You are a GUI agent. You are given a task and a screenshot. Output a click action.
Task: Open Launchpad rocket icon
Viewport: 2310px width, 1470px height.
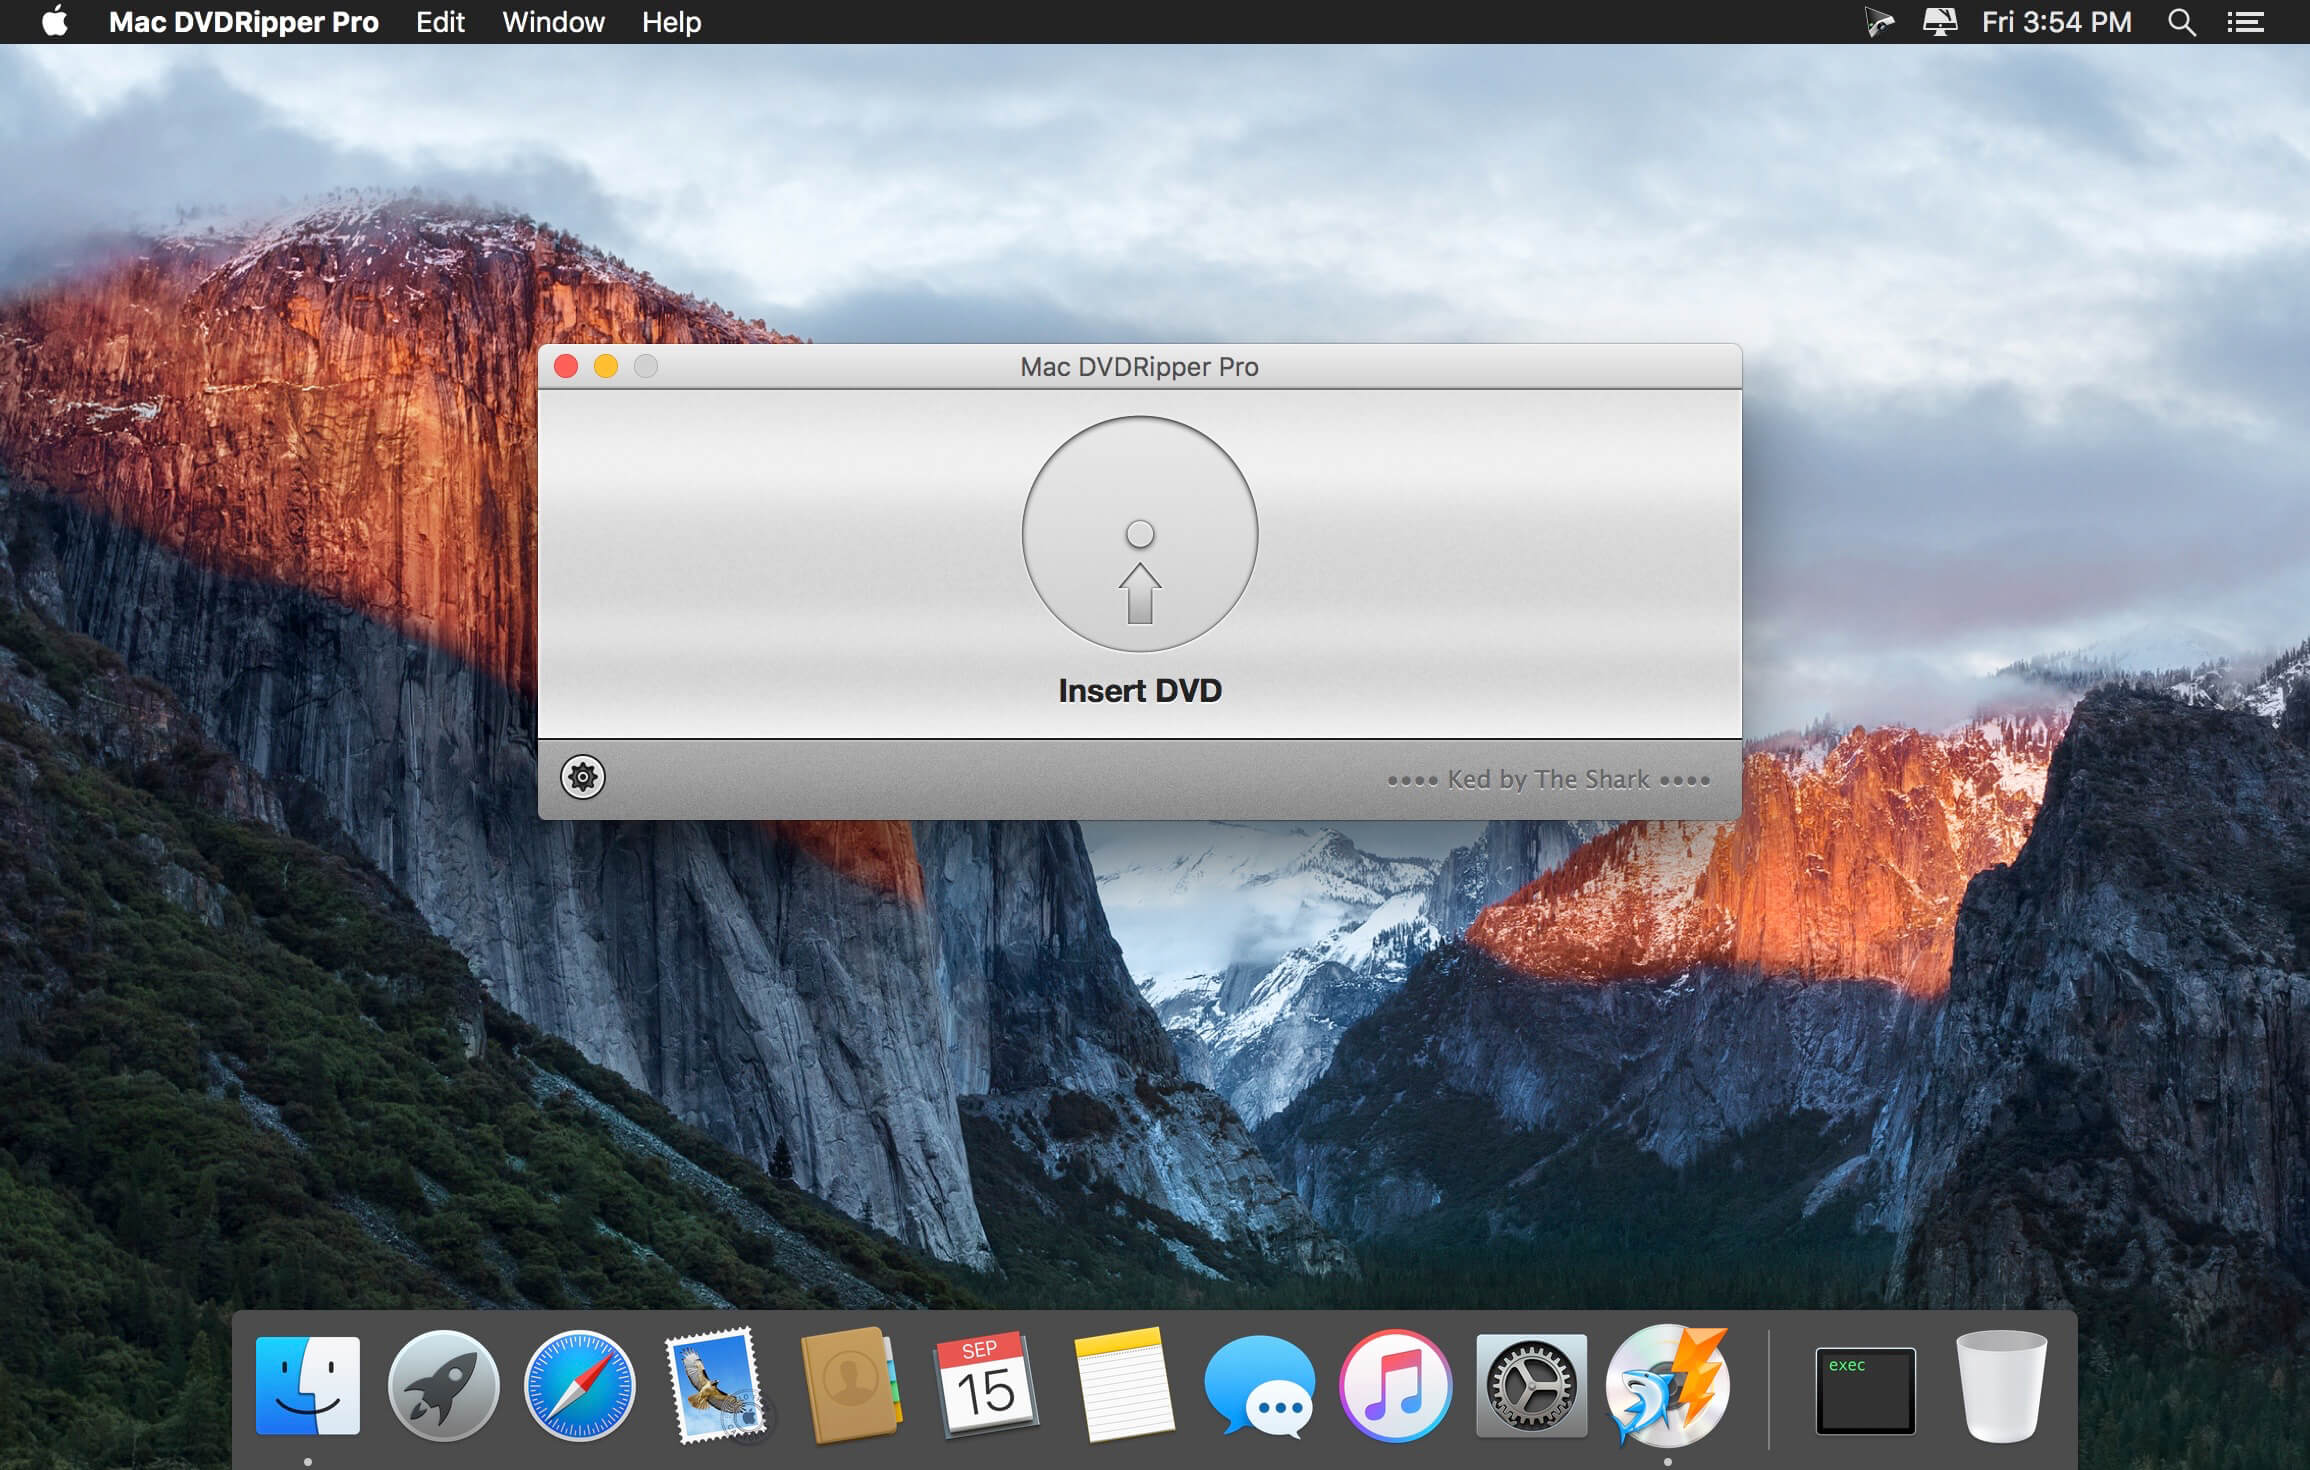click(x=443, y=1386)
